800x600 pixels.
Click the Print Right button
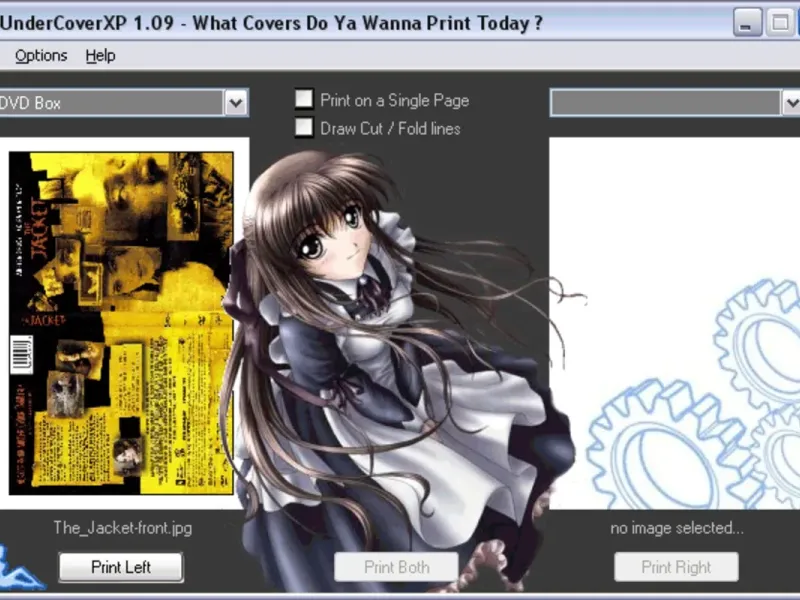click(676, 567)
